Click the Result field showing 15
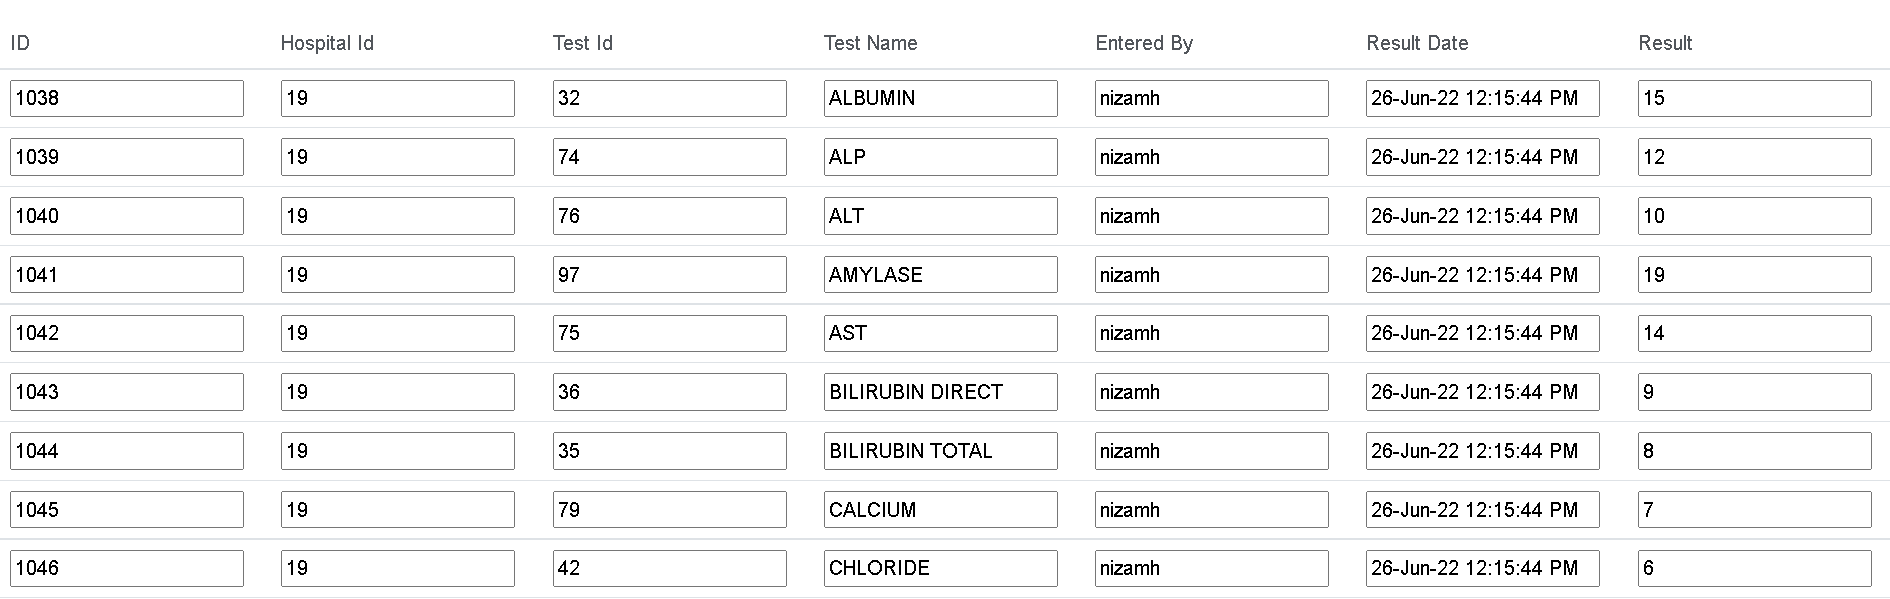Viewport: 1890px width, 599px height. [1754, 98]
